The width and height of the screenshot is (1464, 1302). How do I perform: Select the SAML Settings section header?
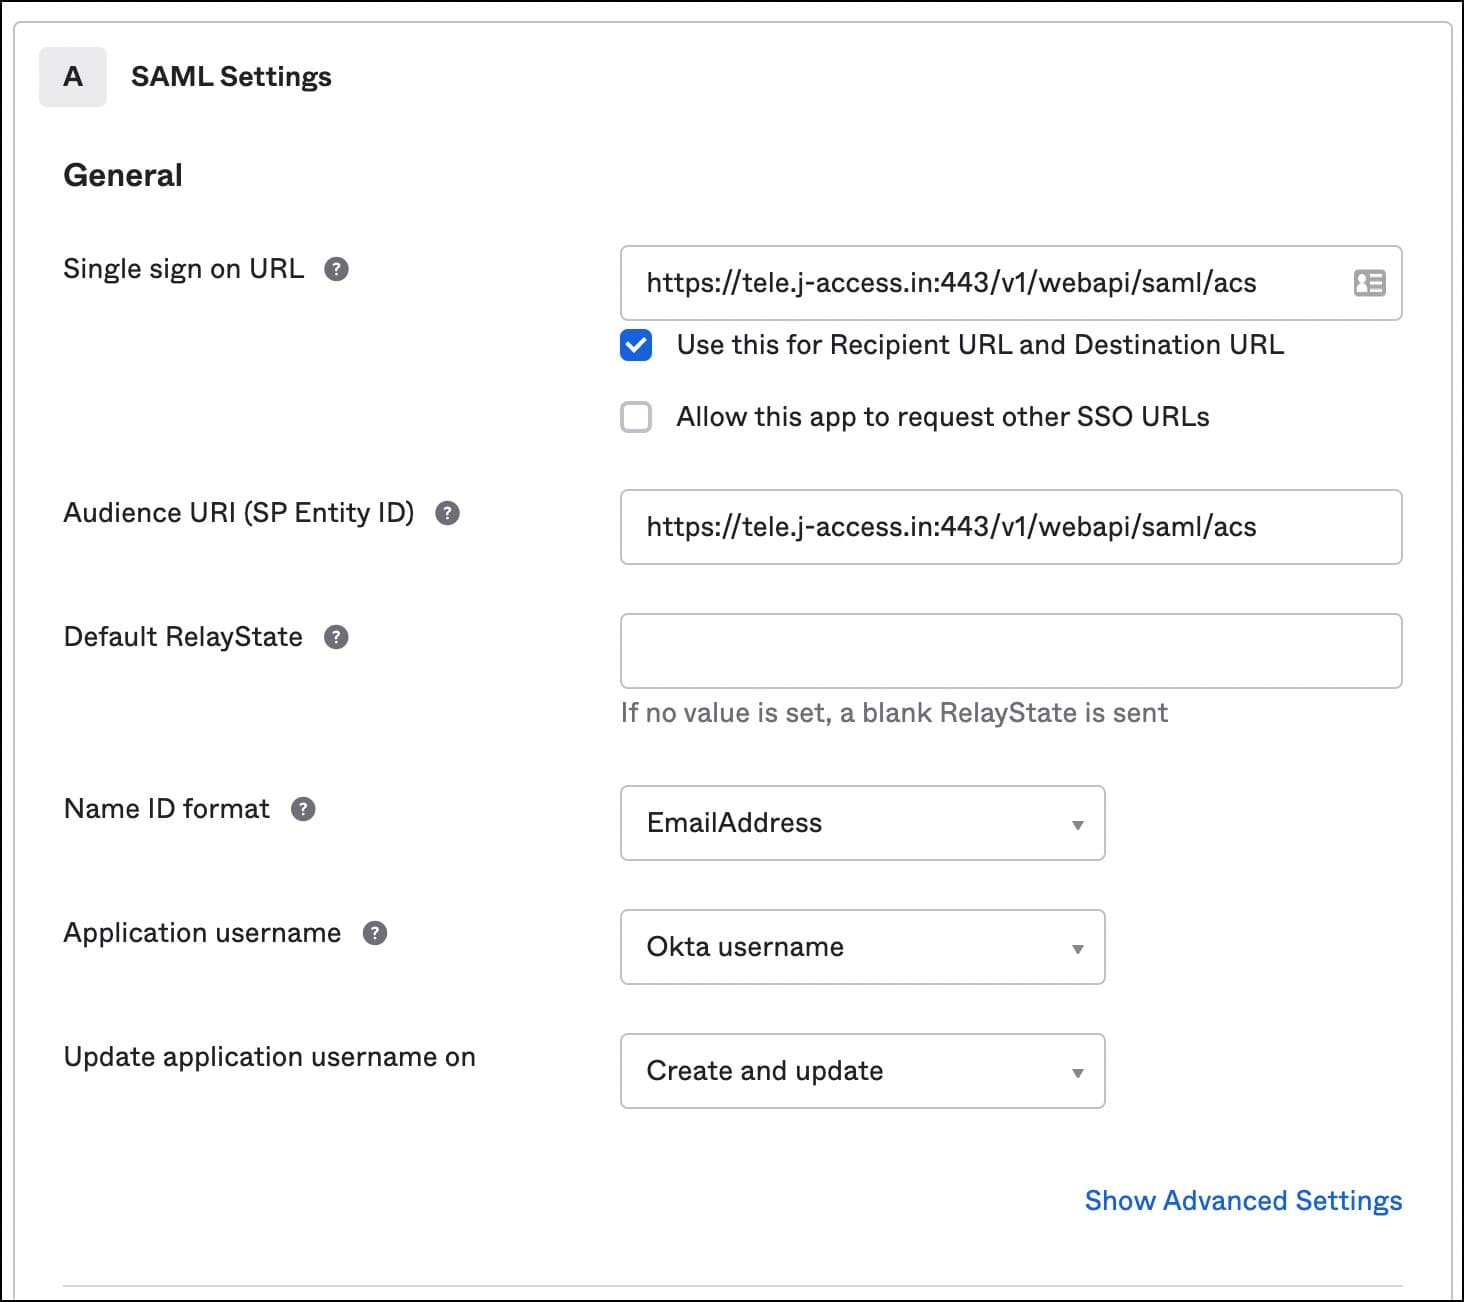[x=231, y=76]
